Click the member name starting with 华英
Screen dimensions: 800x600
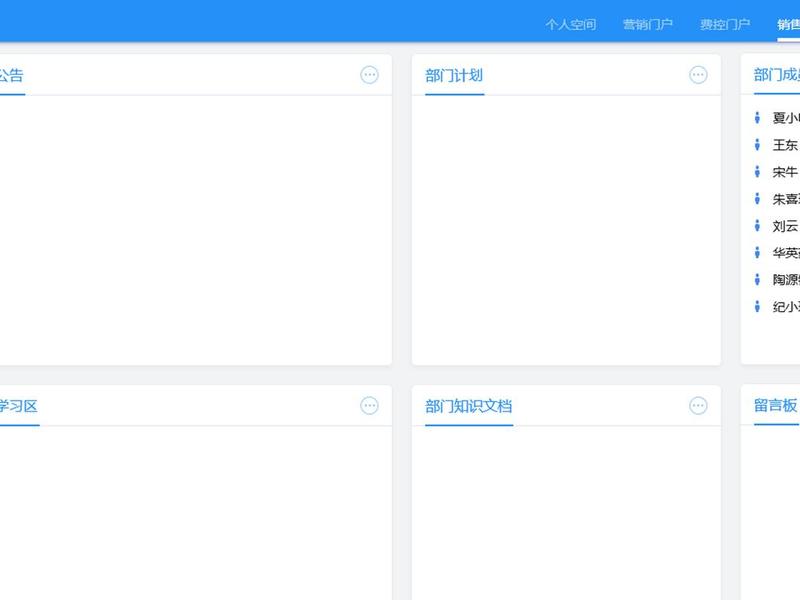[786, 253]
